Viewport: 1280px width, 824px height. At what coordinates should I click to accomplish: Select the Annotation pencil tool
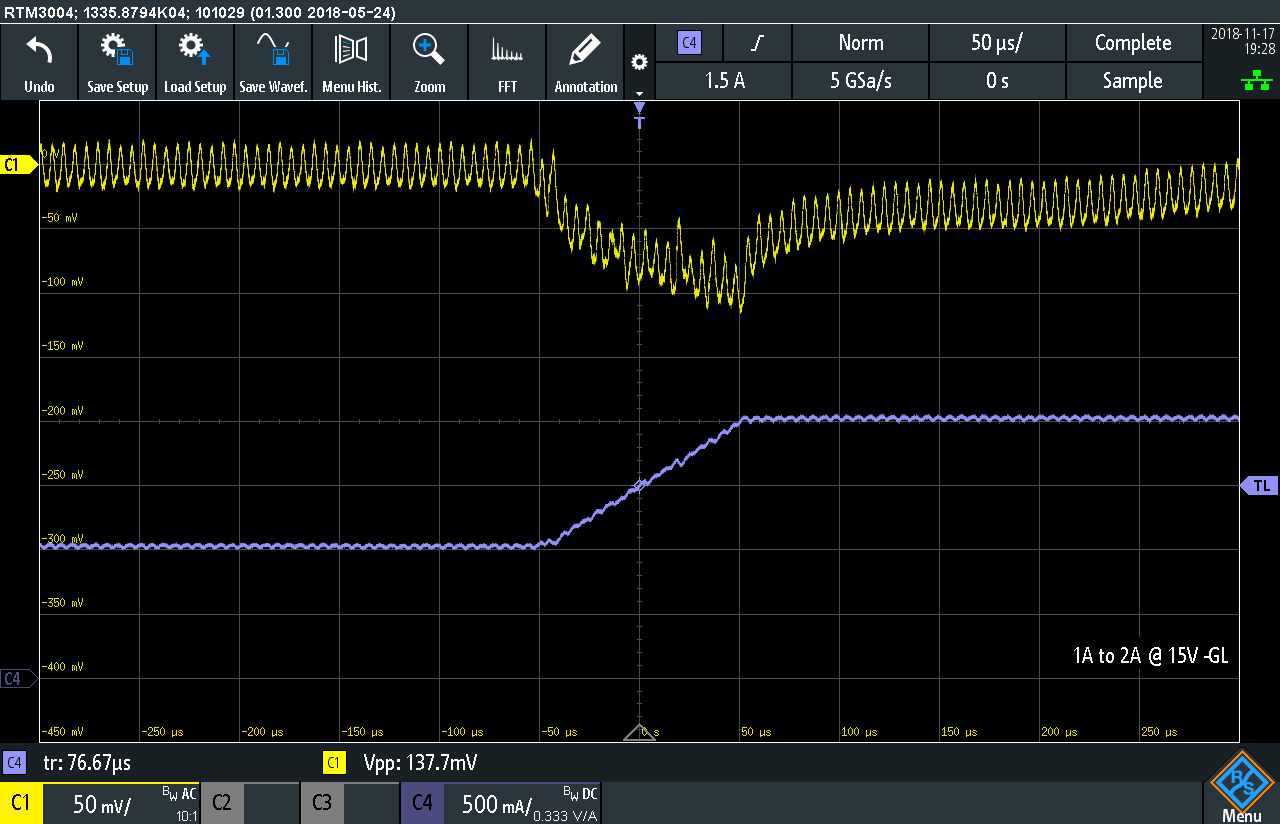point(585,50)
